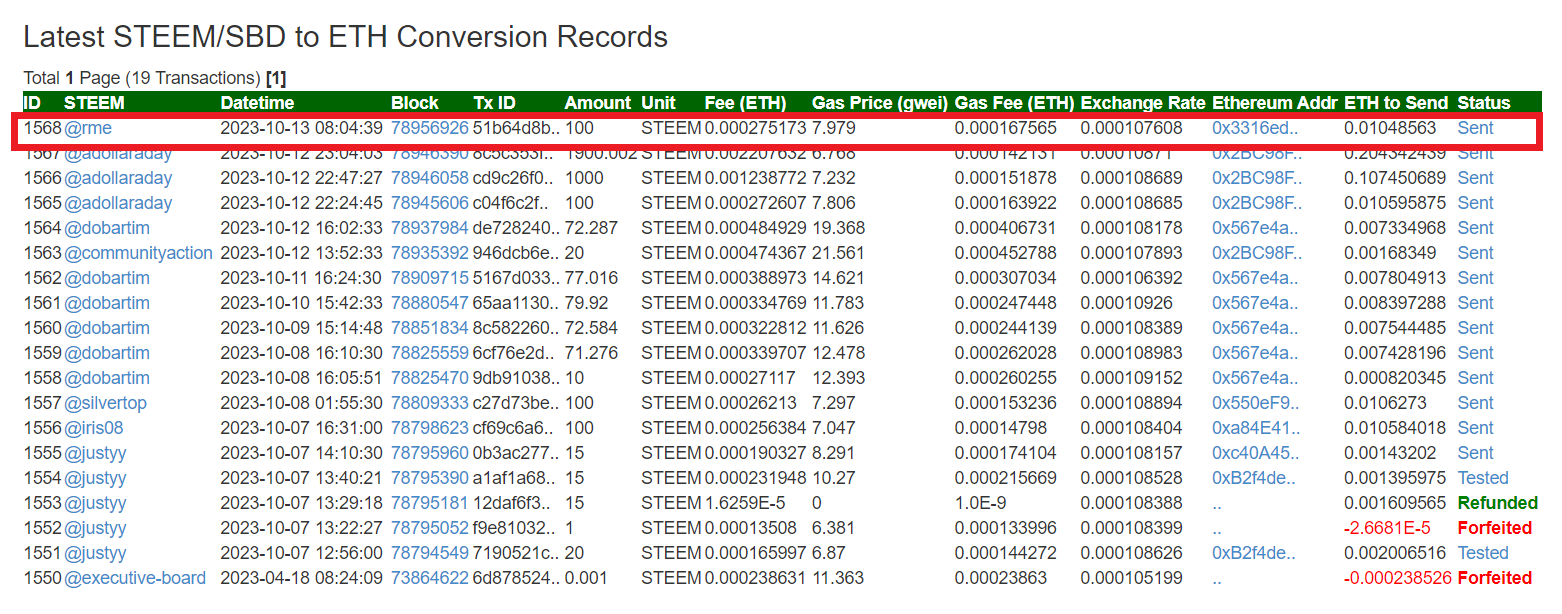Open block 78798623 link
Image resolution: width=1562 pixels, height=614 pixels.
[430, 428]
